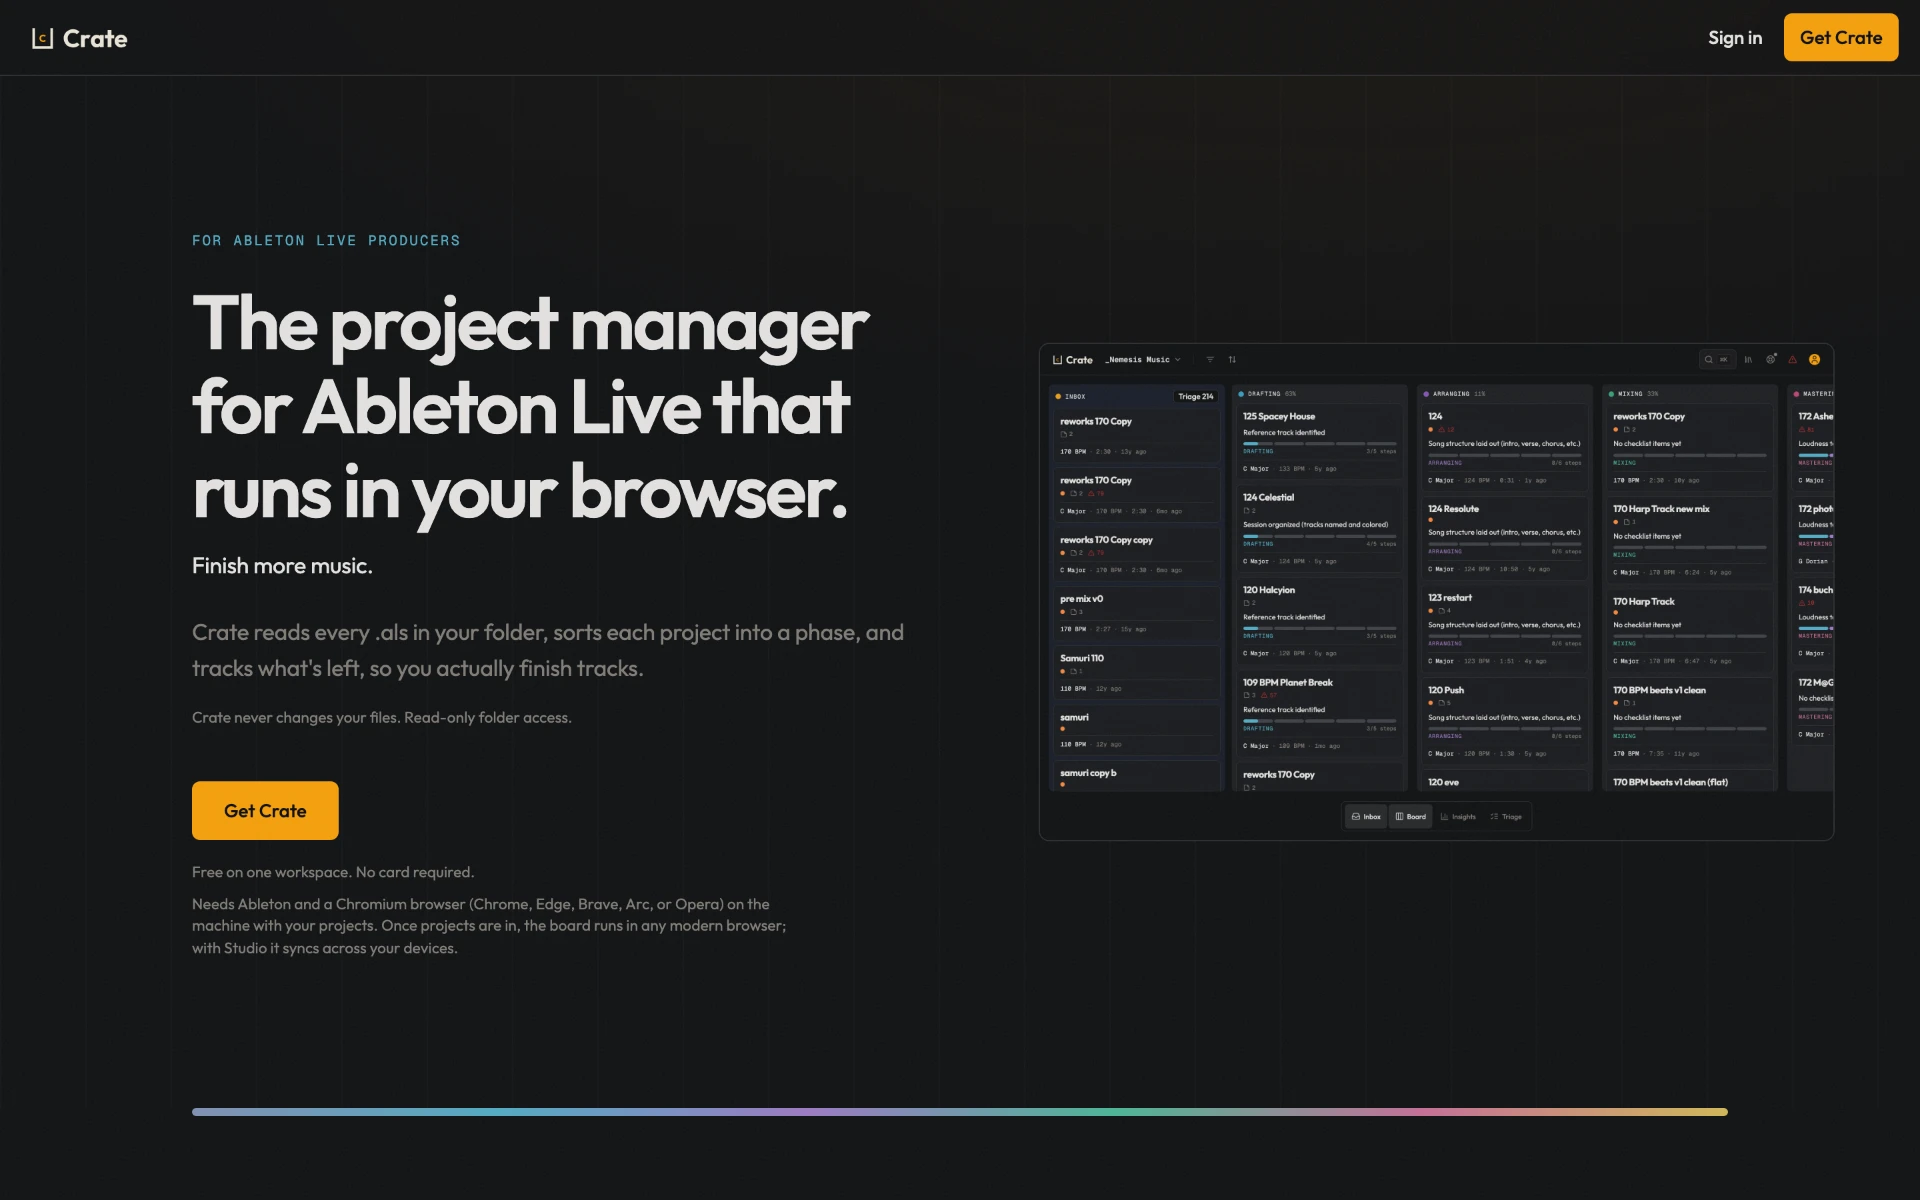Click the orange dot beside INBOX heading
This screenshot has width=1920, height=1200.
[1058, 397]
